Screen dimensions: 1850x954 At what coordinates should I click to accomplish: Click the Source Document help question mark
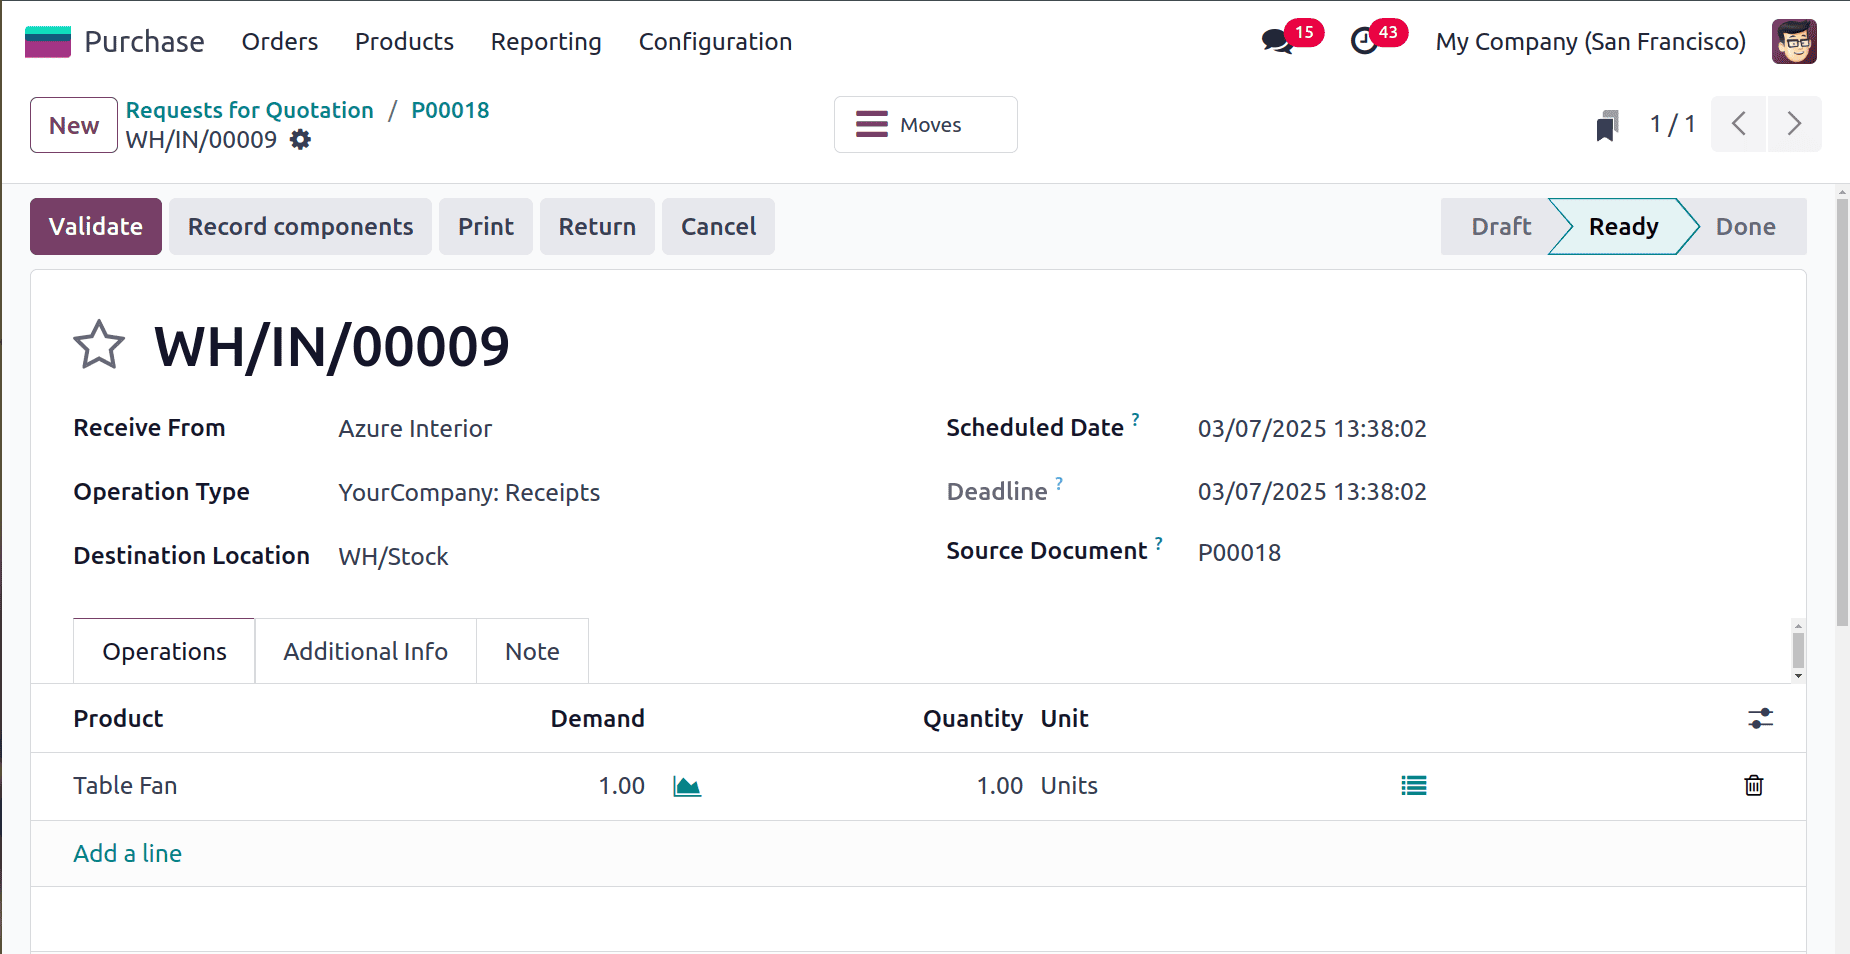(x=1158, y=543)
